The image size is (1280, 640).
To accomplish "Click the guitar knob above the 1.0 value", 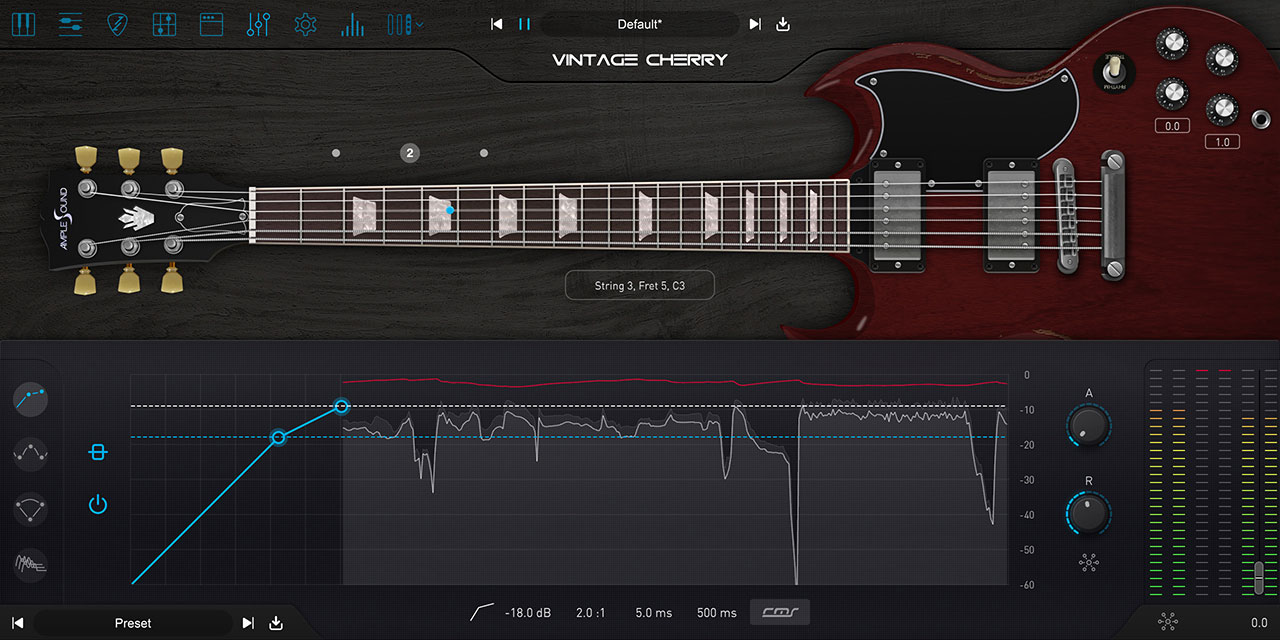I will point(1222,109).
